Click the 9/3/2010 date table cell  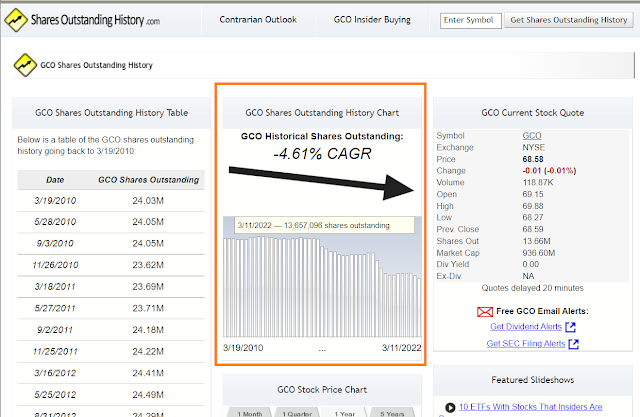[55, 244]
